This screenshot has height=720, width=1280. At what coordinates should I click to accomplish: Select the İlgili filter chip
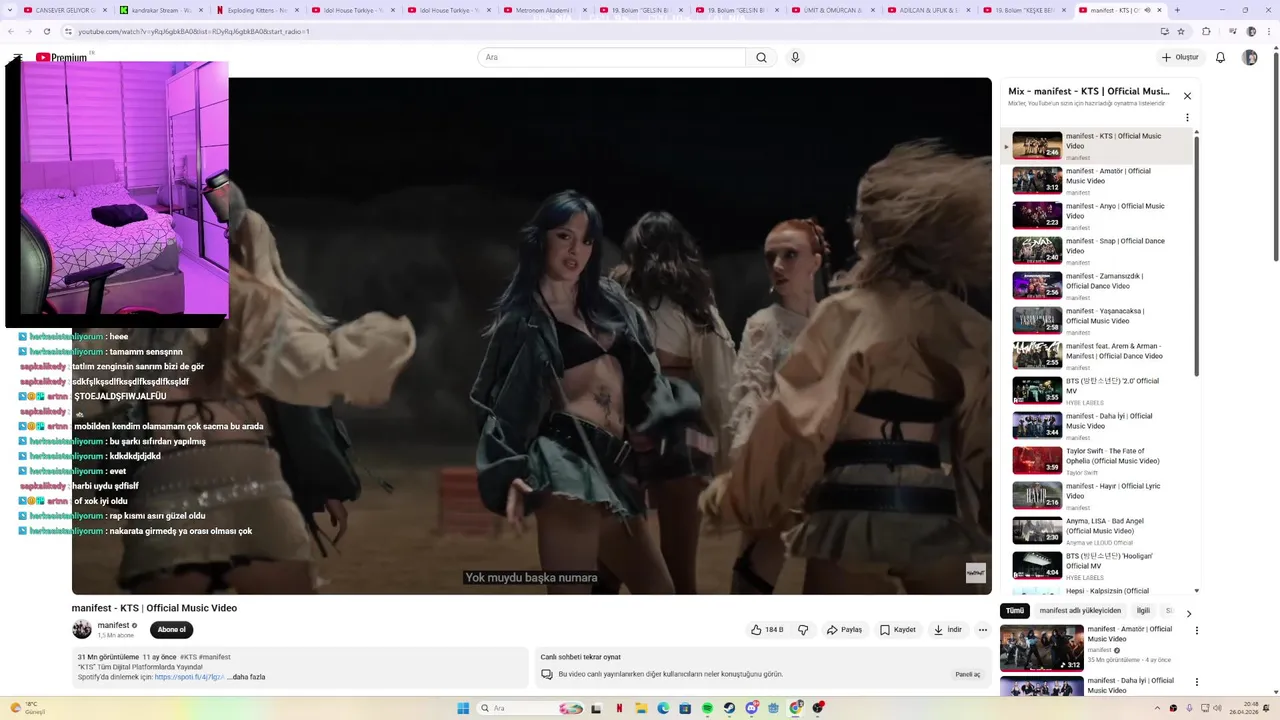point(1143,611)
